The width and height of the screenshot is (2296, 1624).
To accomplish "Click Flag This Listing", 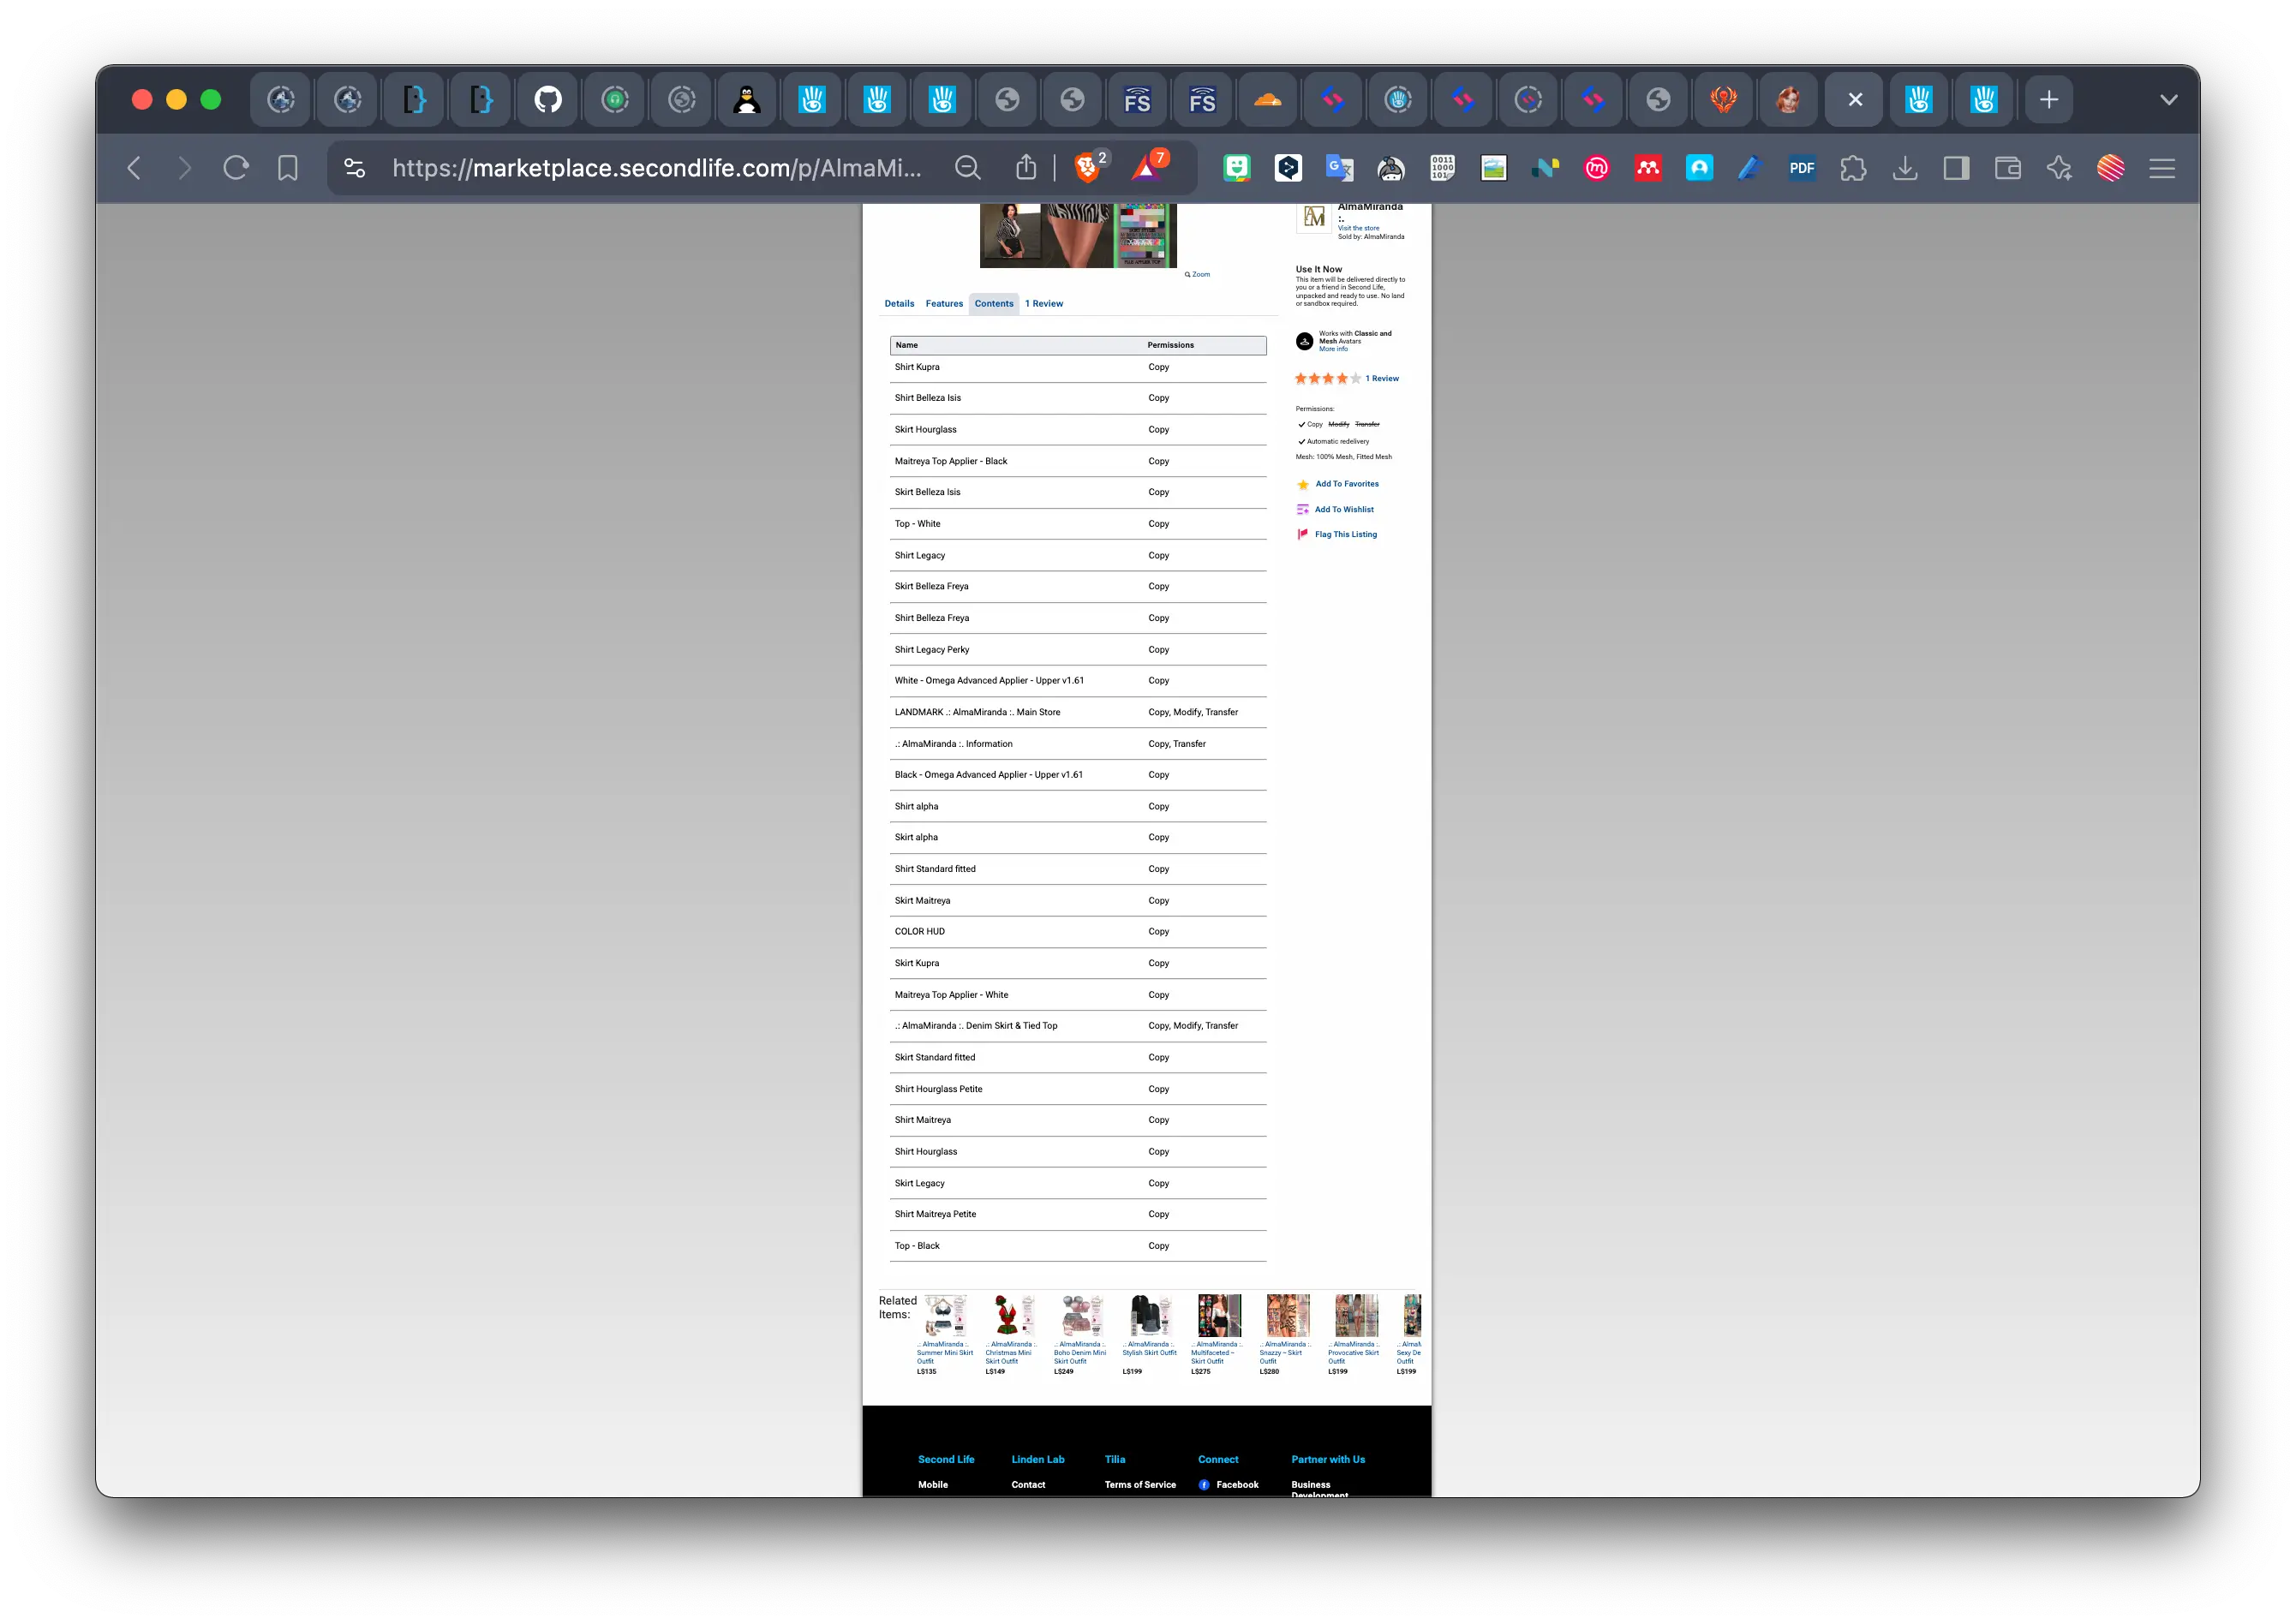I will tap(1346, 534).
